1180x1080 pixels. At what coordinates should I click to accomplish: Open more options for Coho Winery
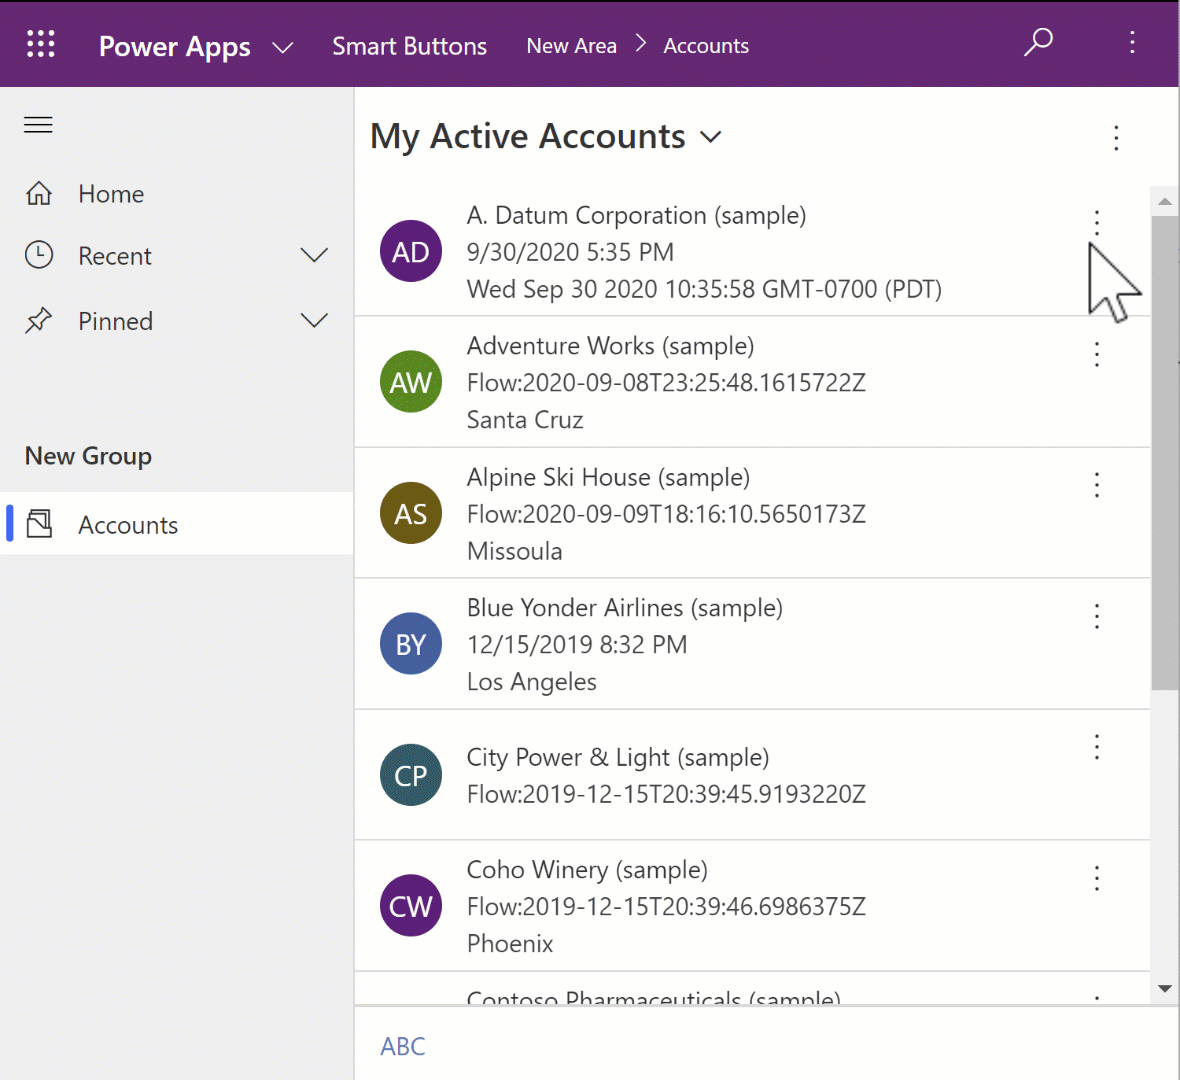pyautogui.click(x=1096, y=878)
